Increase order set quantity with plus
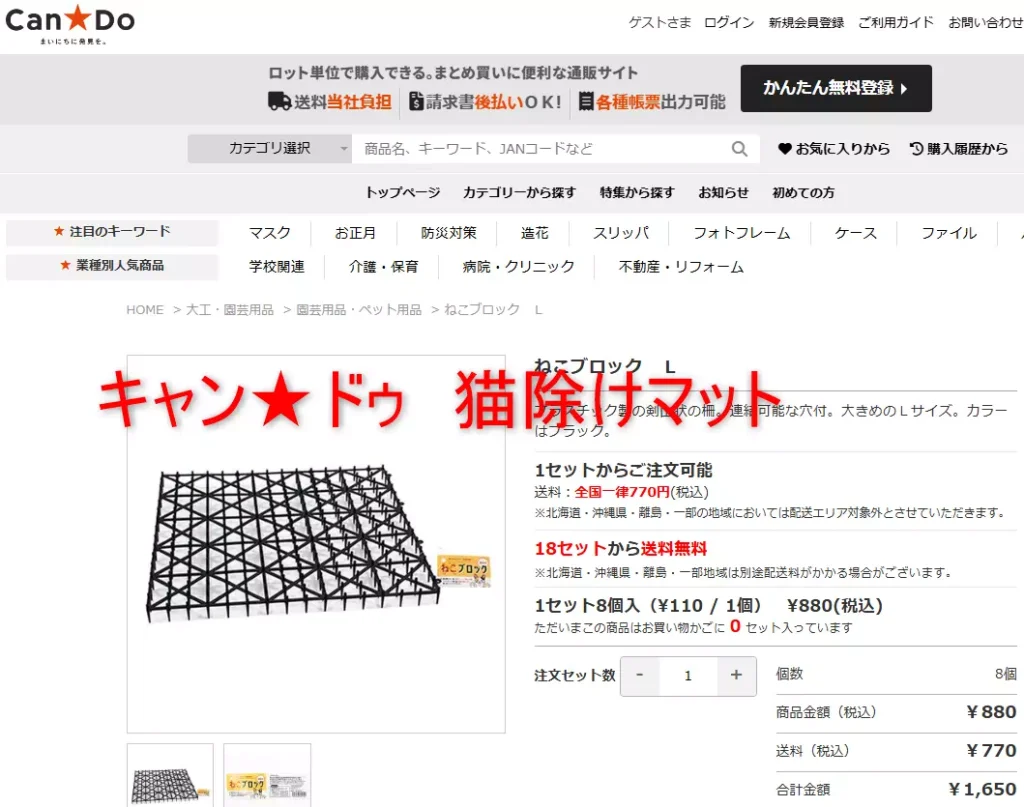 pyautogui.click(x=736, y=675)
